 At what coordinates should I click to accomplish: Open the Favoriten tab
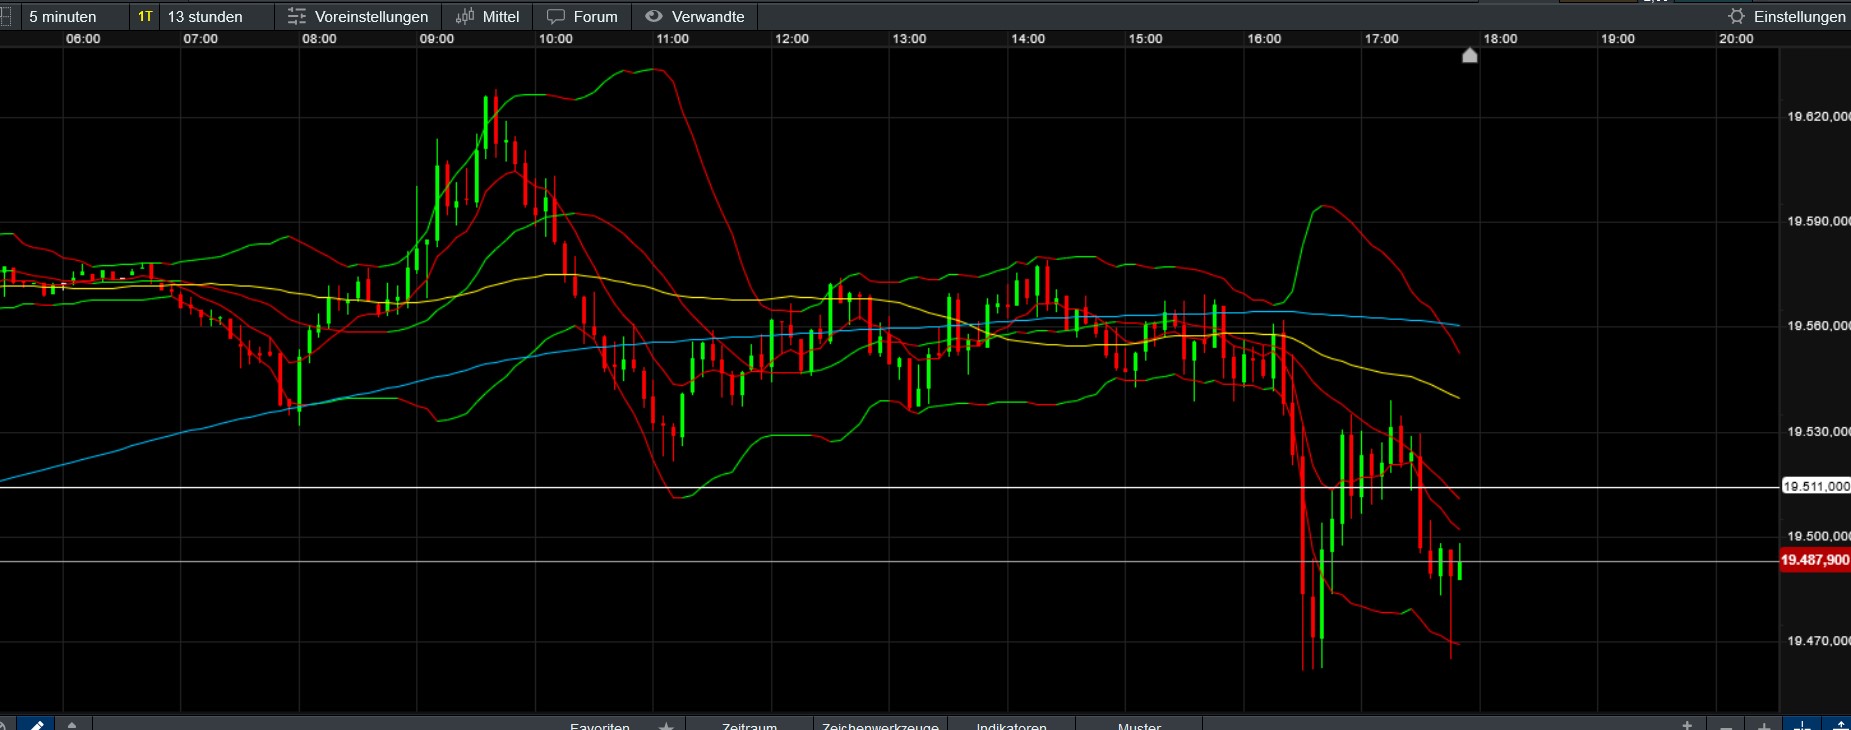tap(600, 726)
